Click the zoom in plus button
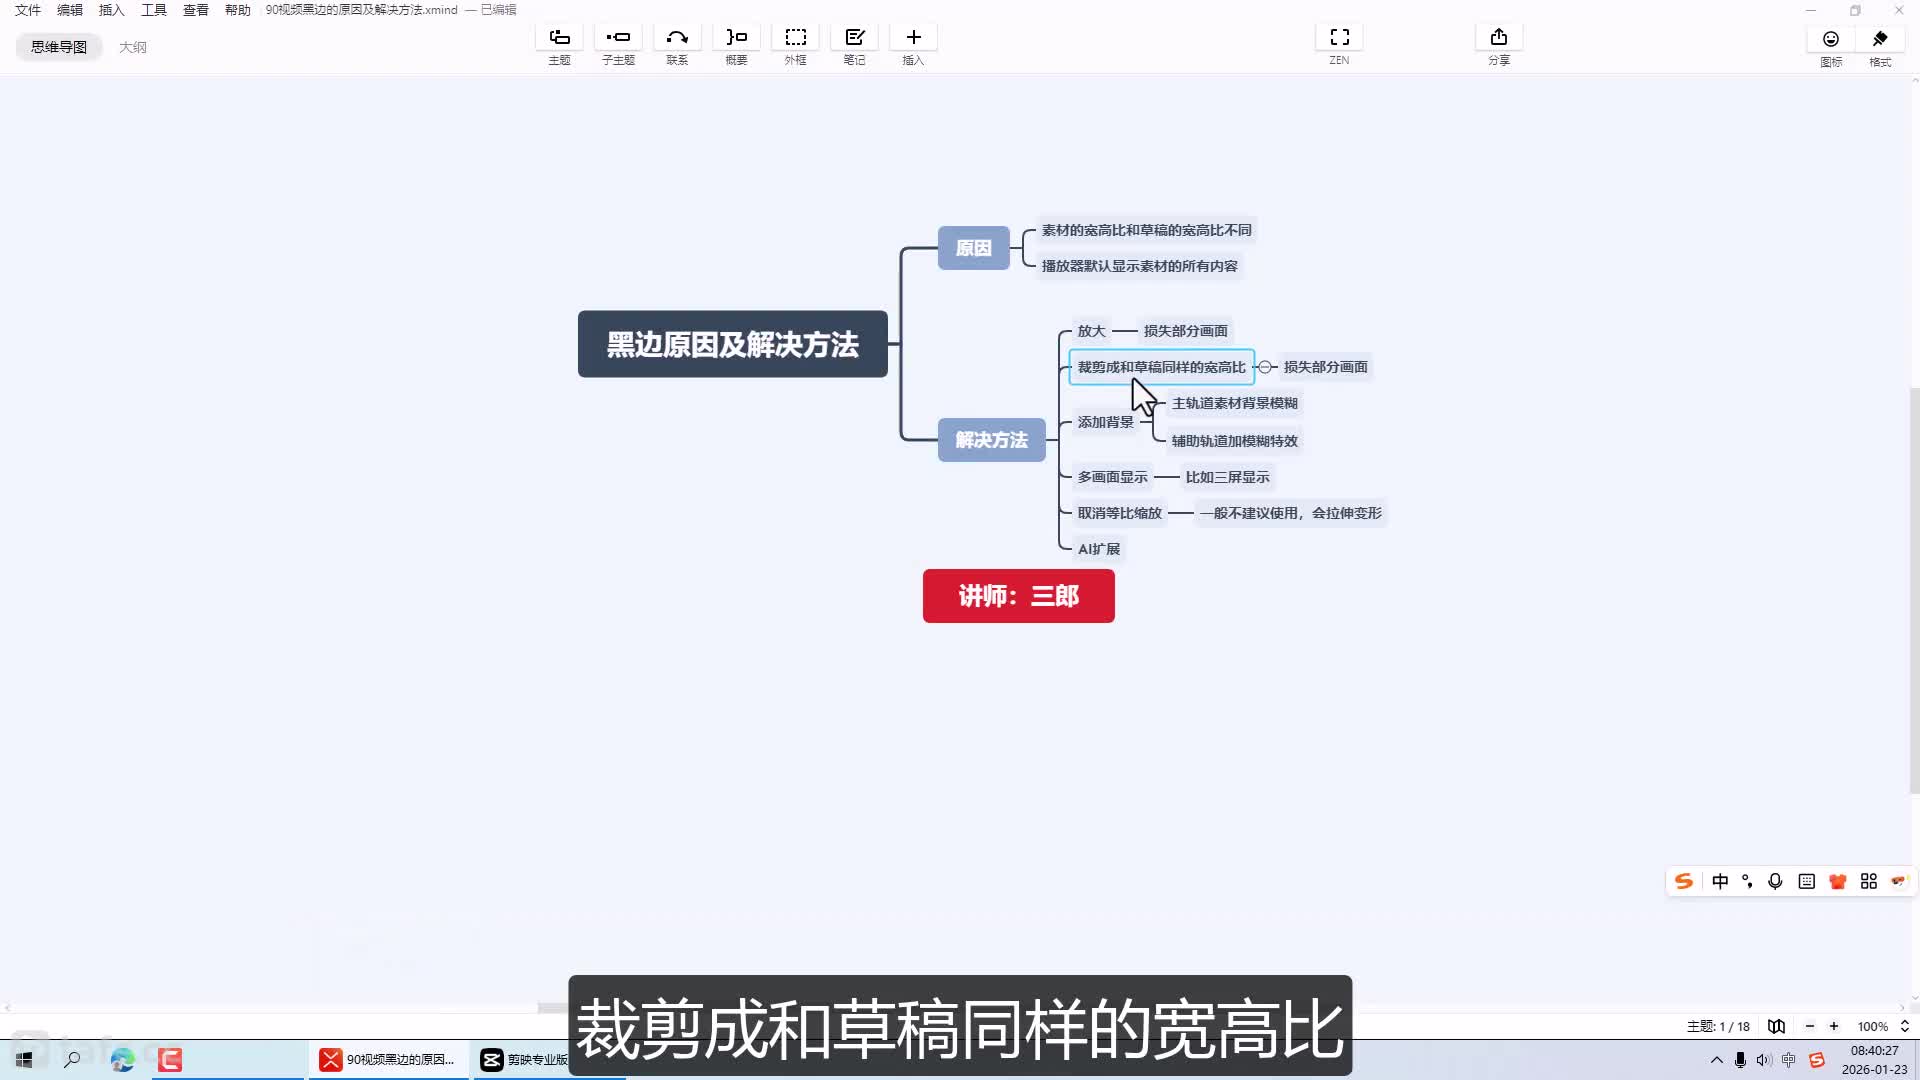1920x1080 pixels. pyautogui.click(x=1834, y=1026)
